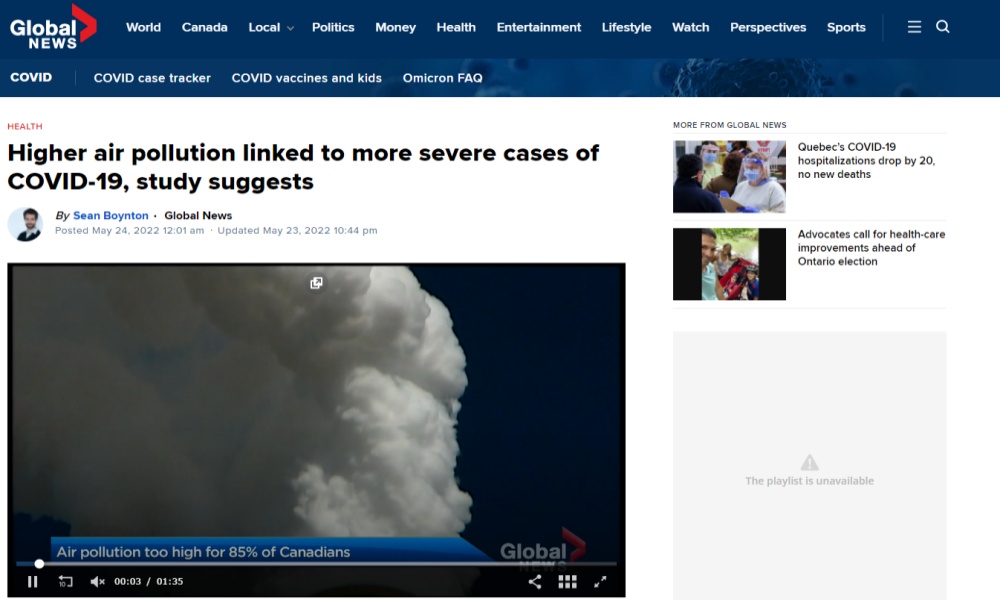
Task: Share the video using share icon
Action: point(534,582)
